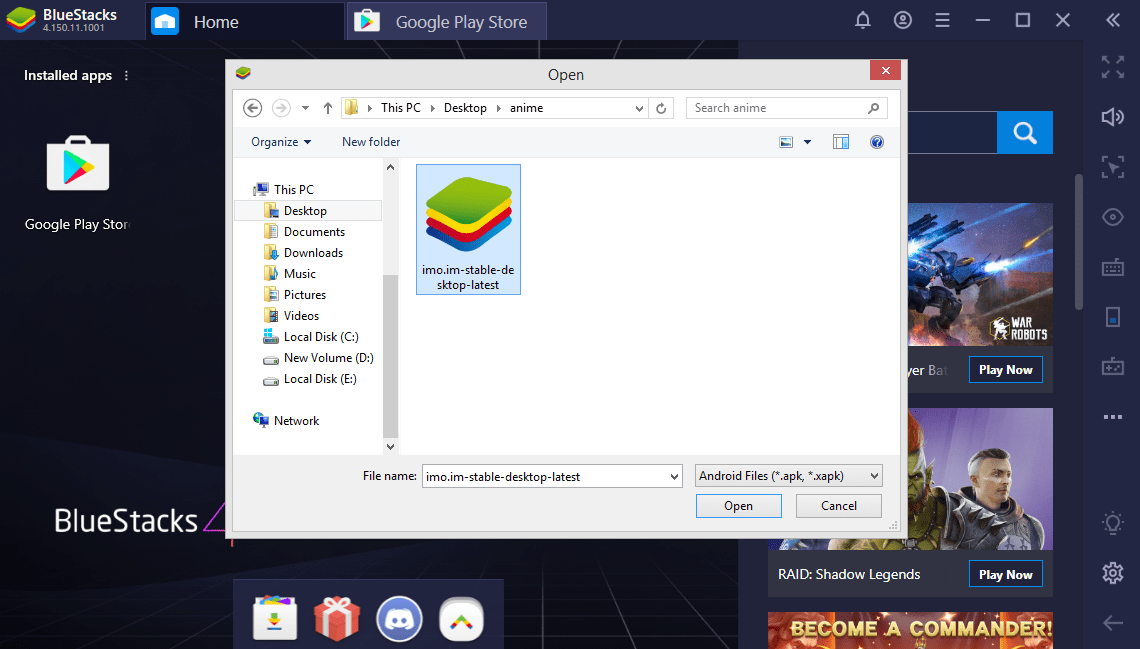Change view using the views icon

pyautogui.click(x=786, y=142)
